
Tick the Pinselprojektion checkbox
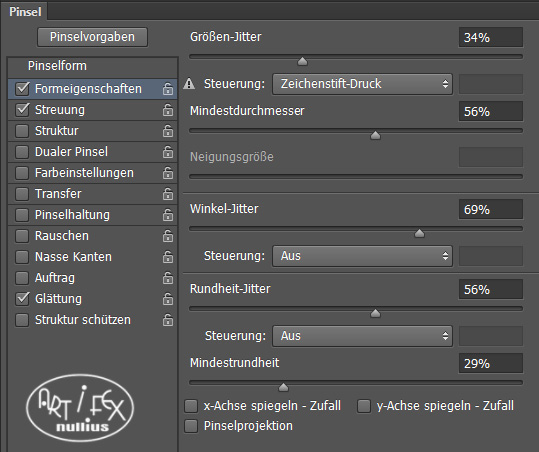[x=191, y=426]
